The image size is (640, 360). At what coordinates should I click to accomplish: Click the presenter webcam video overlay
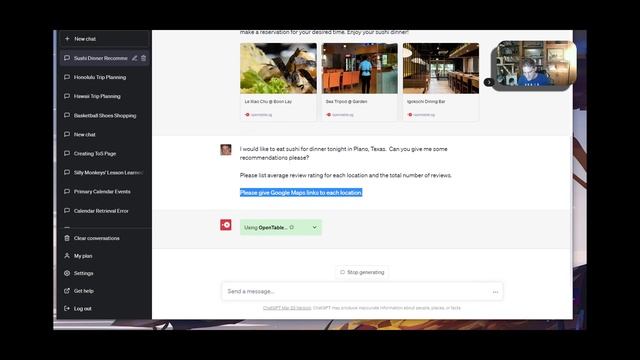click(x=534, y=64)
